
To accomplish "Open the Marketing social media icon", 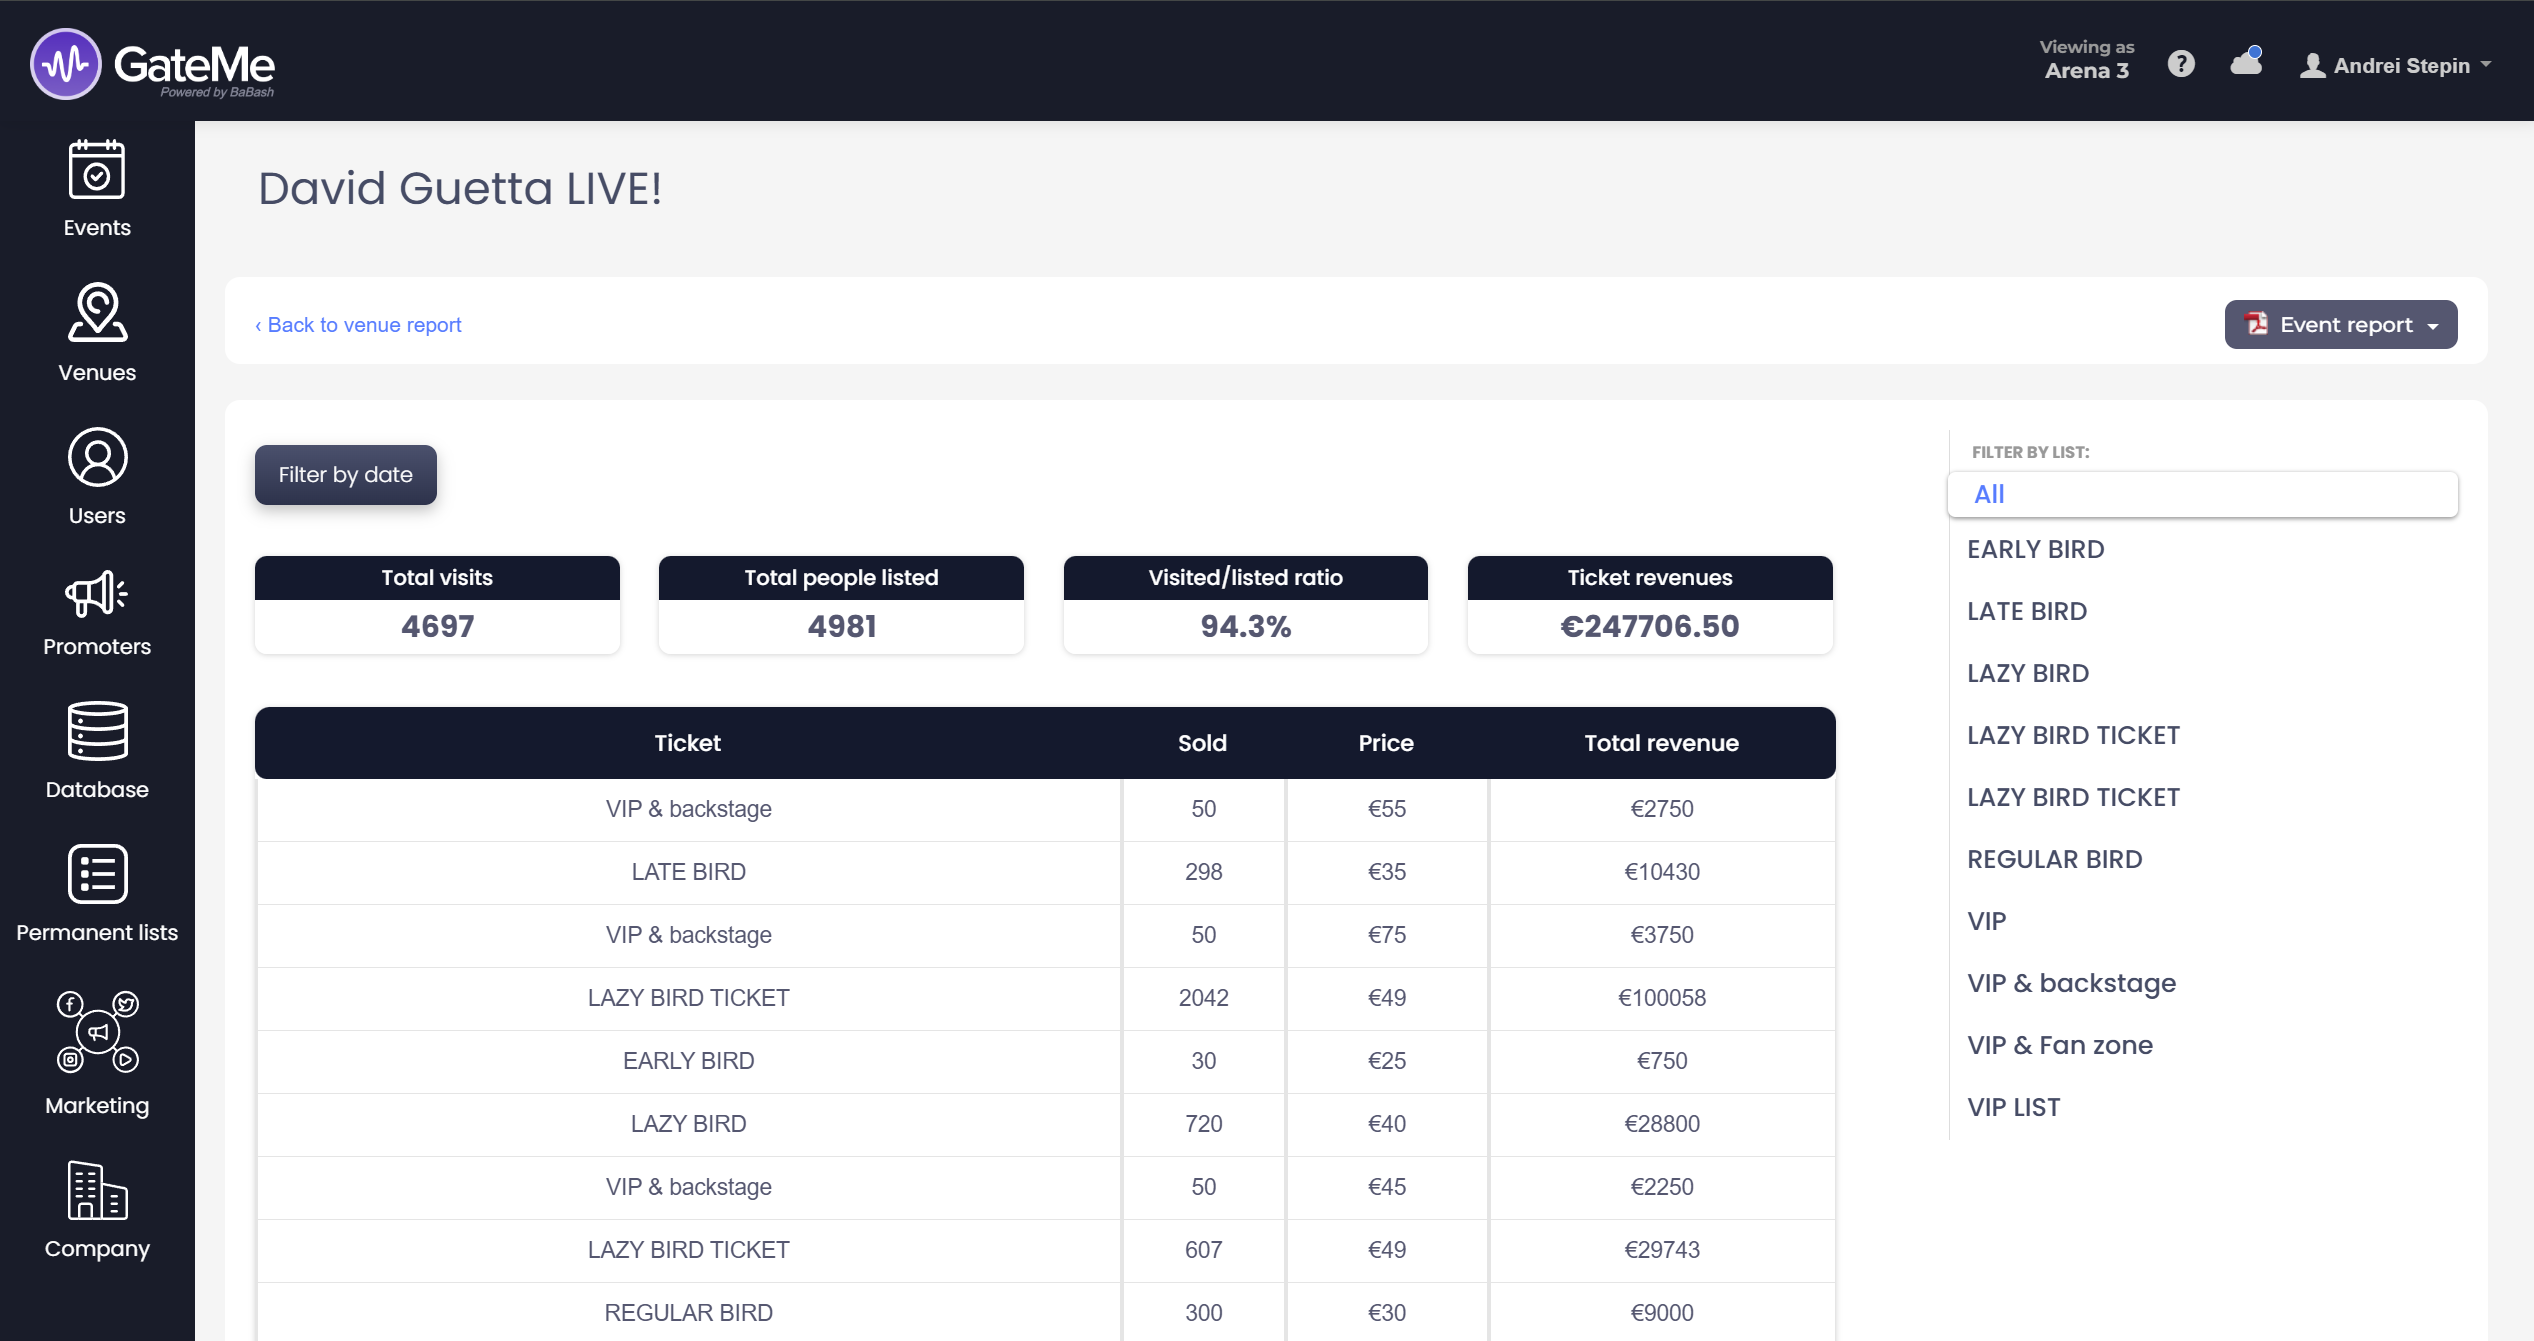I will click(97, 1032).
